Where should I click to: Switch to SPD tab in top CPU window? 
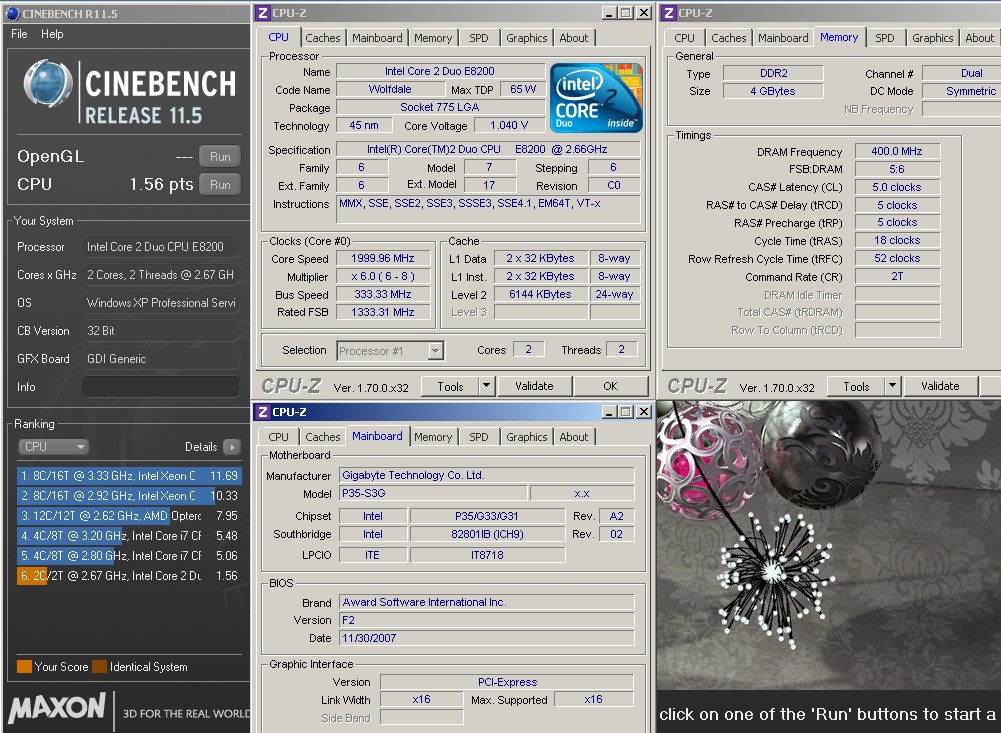point(479,38)
